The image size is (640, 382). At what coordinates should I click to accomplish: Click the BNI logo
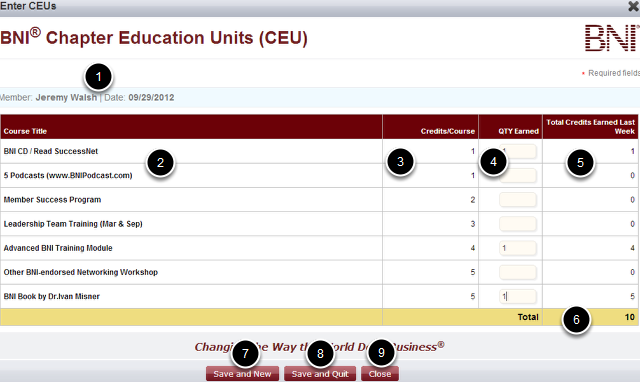pyautogui.click(x=612, y=38)
